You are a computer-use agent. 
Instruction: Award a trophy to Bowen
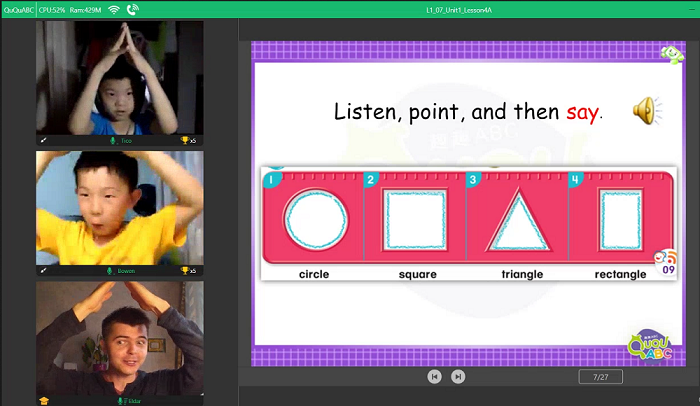click(185, 271)
